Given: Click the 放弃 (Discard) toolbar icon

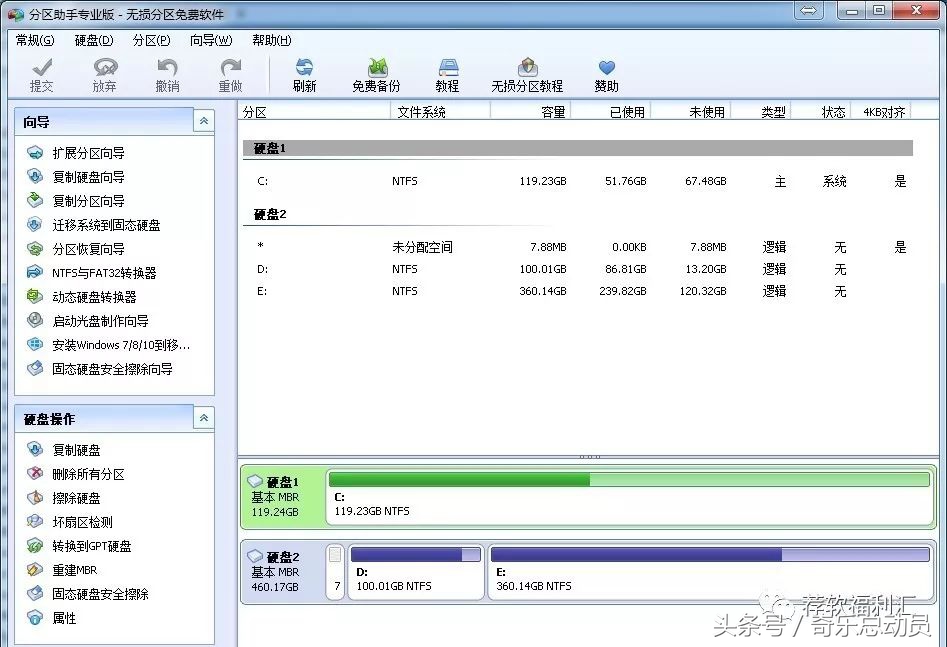Looking at the screenshot, I should click(104, 72).
